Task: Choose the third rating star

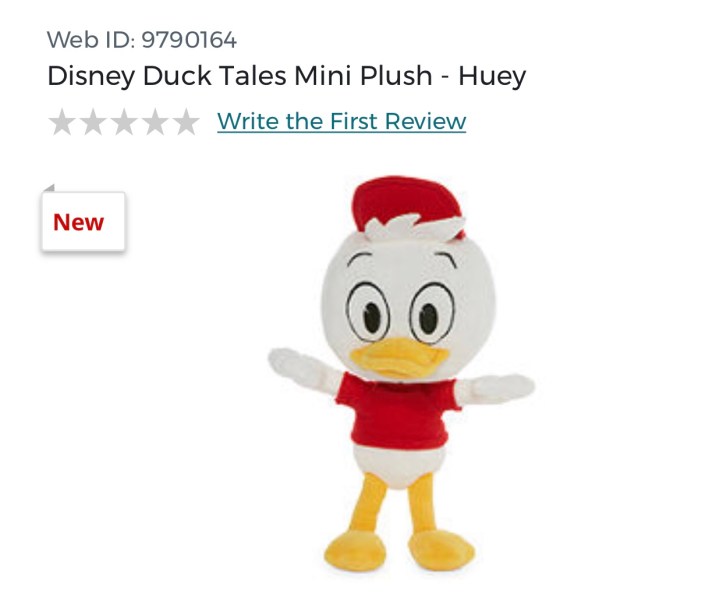Action: (x=124, y=122)
